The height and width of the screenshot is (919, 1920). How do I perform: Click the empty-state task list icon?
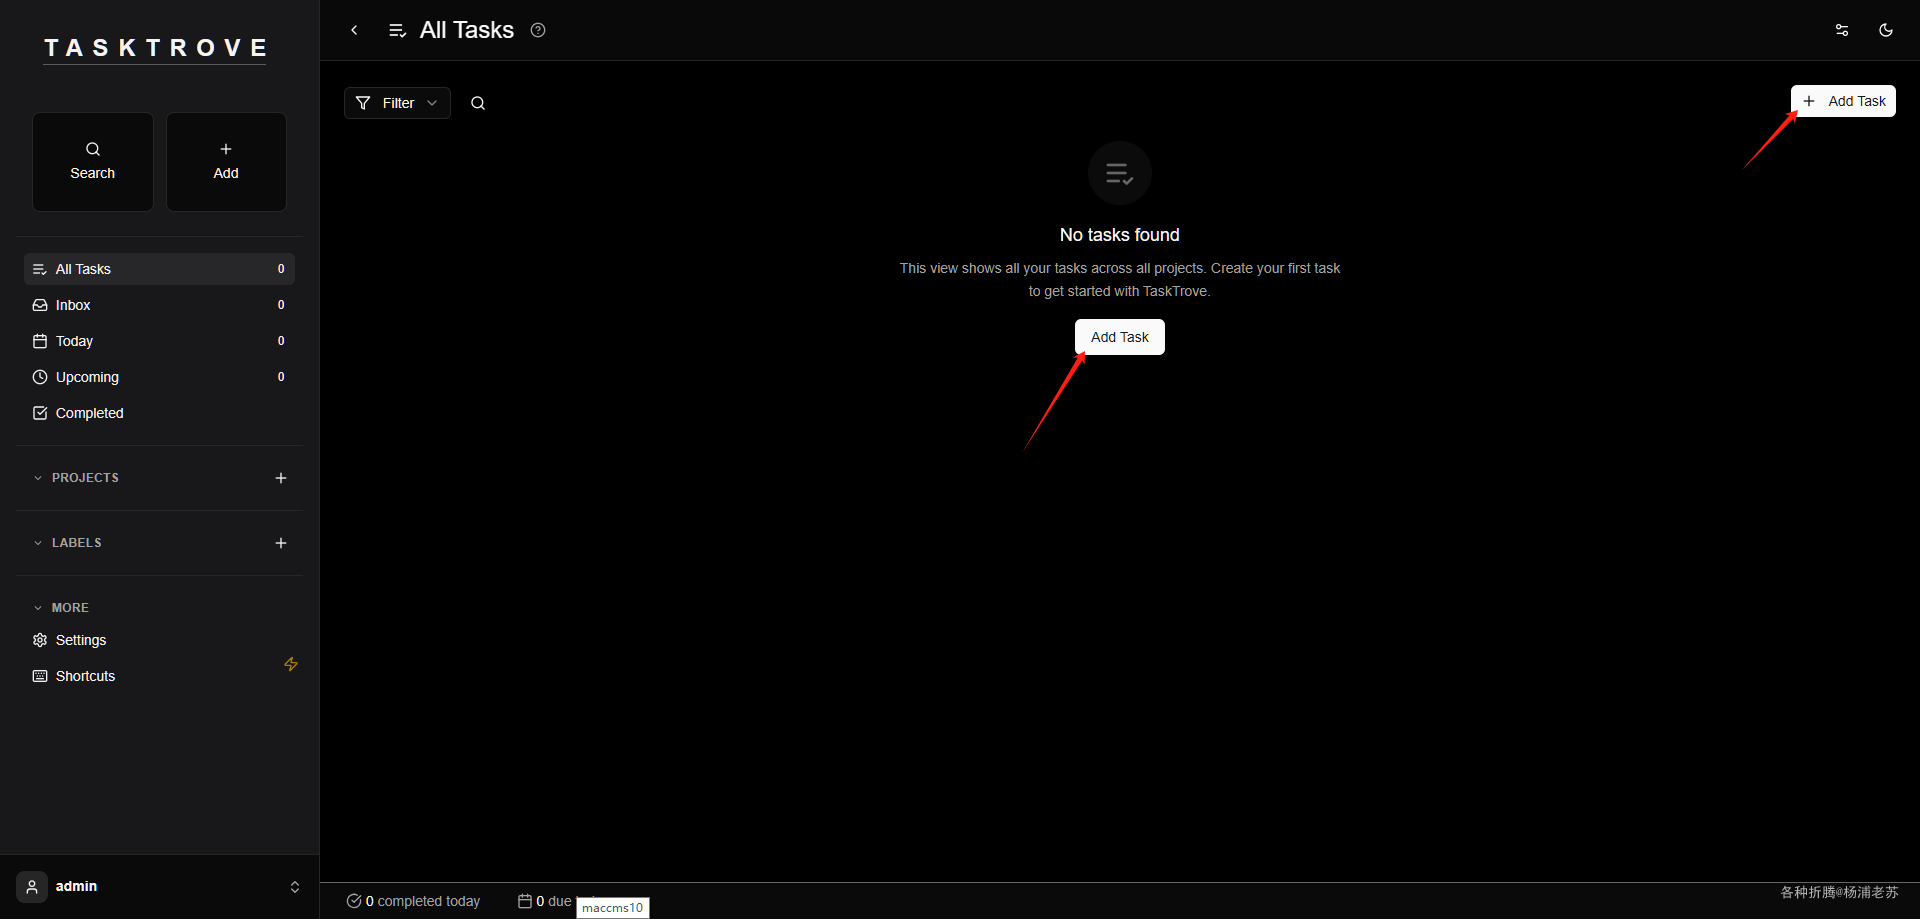coord(1120,173)
